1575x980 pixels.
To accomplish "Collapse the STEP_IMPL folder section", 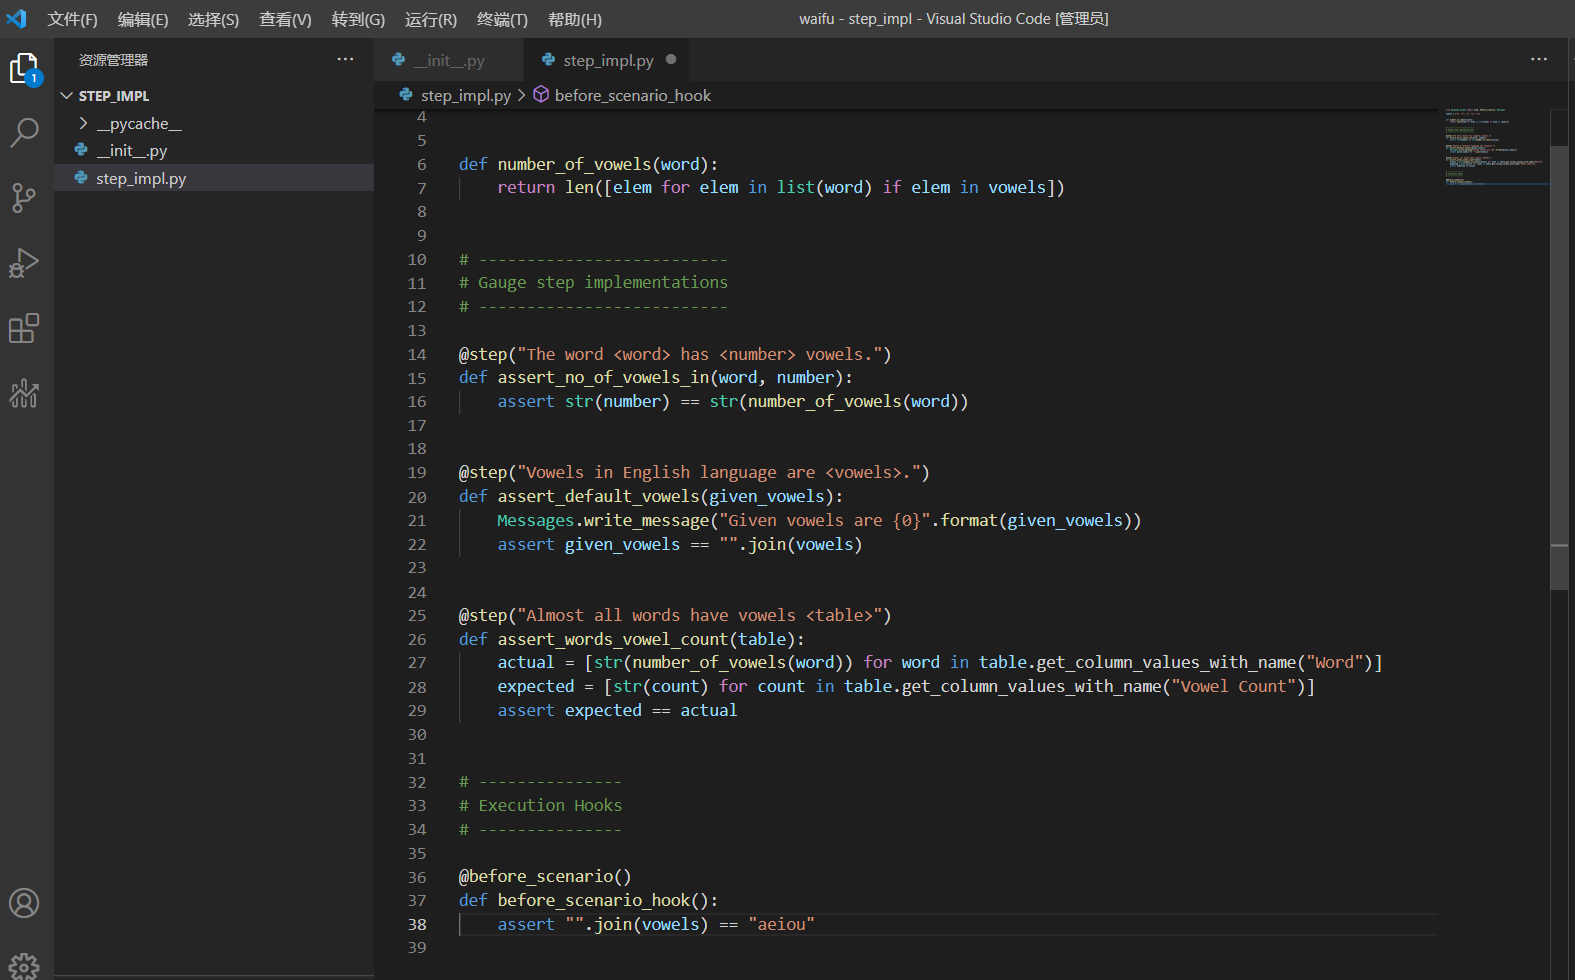I will (x=67, y=96).
